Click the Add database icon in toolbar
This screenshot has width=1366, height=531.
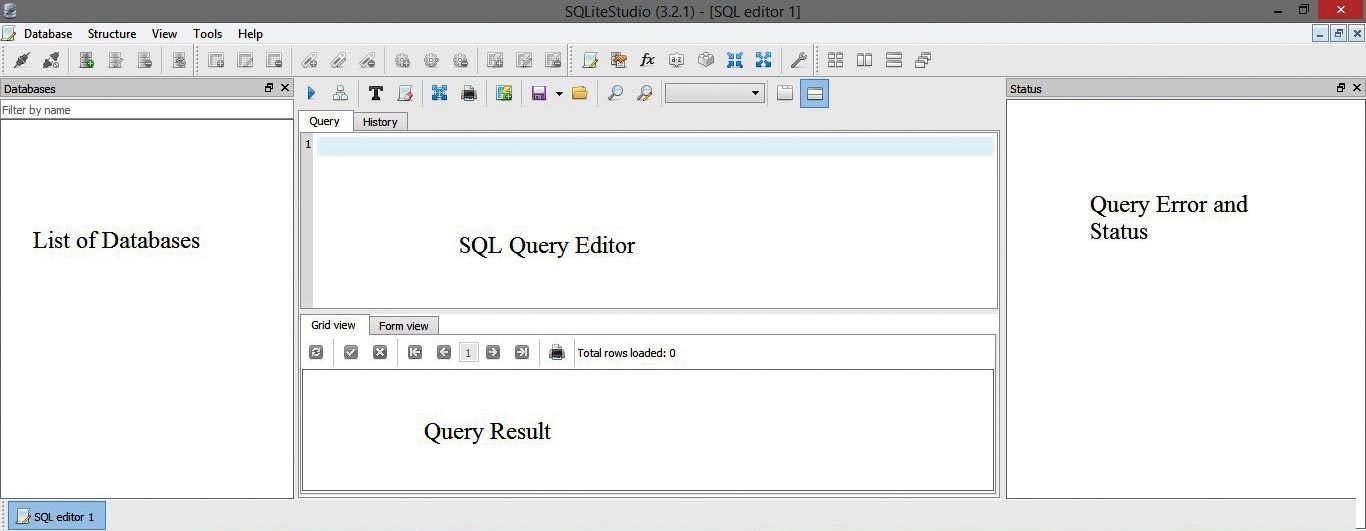coord(87,60)
